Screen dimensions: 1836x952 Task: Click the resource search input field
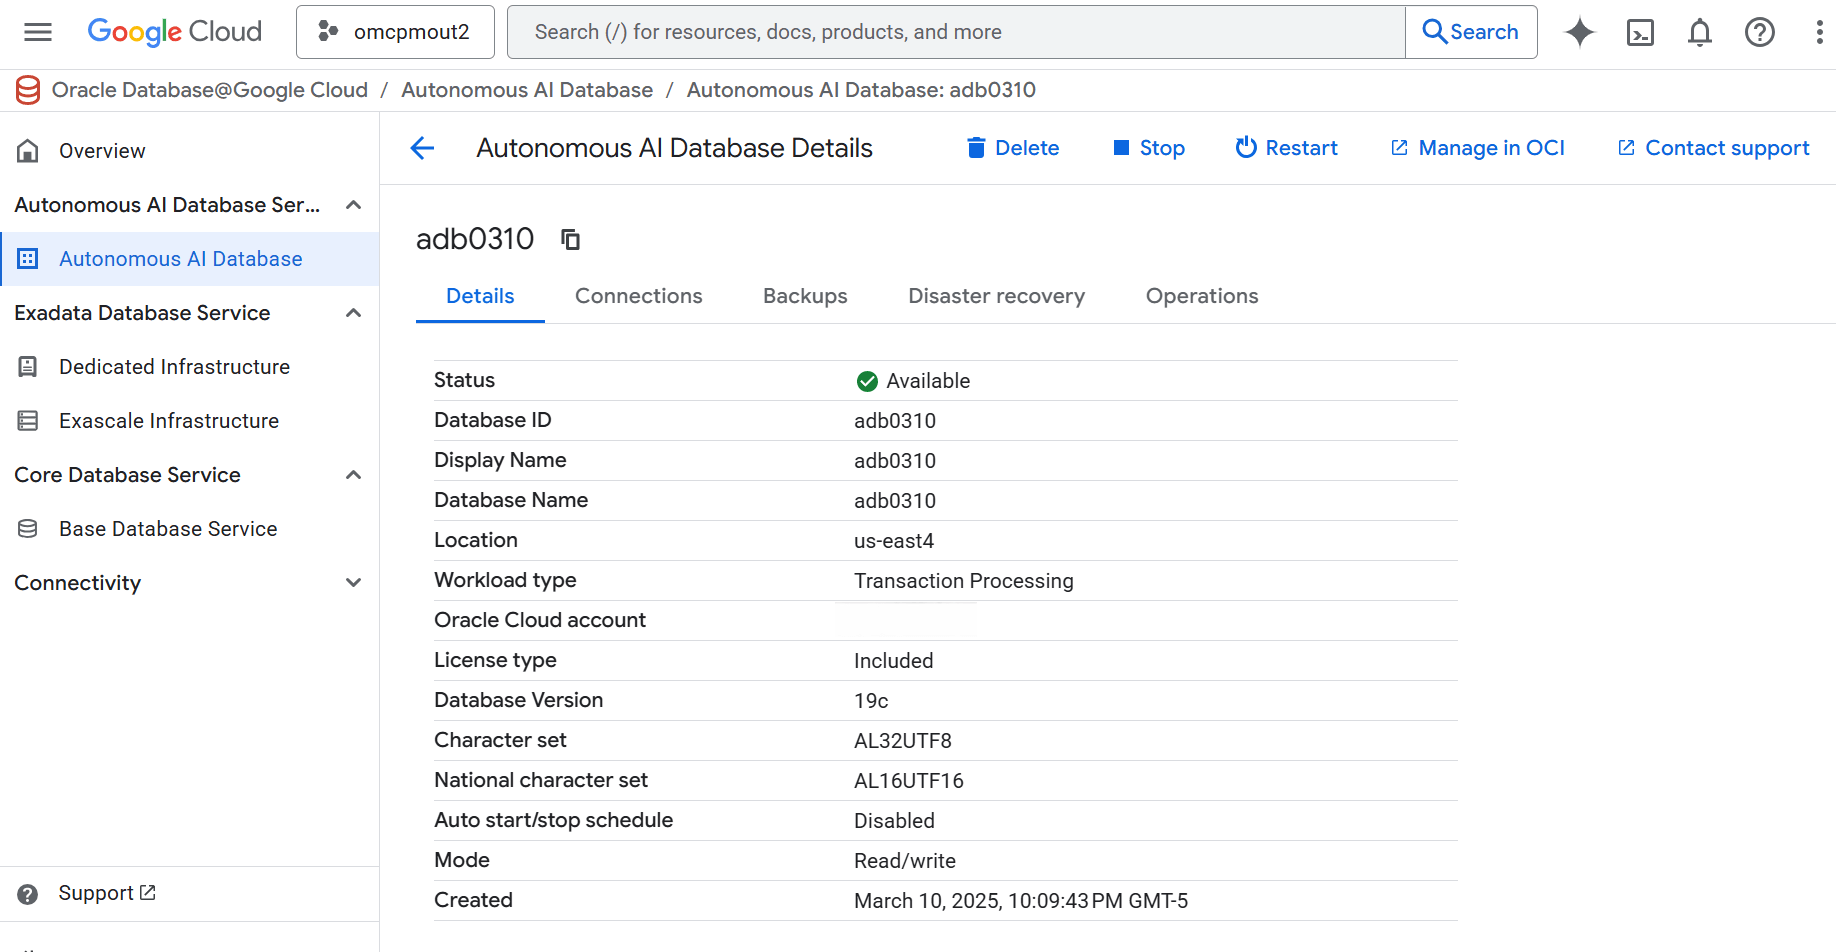(x=950, y=31)
